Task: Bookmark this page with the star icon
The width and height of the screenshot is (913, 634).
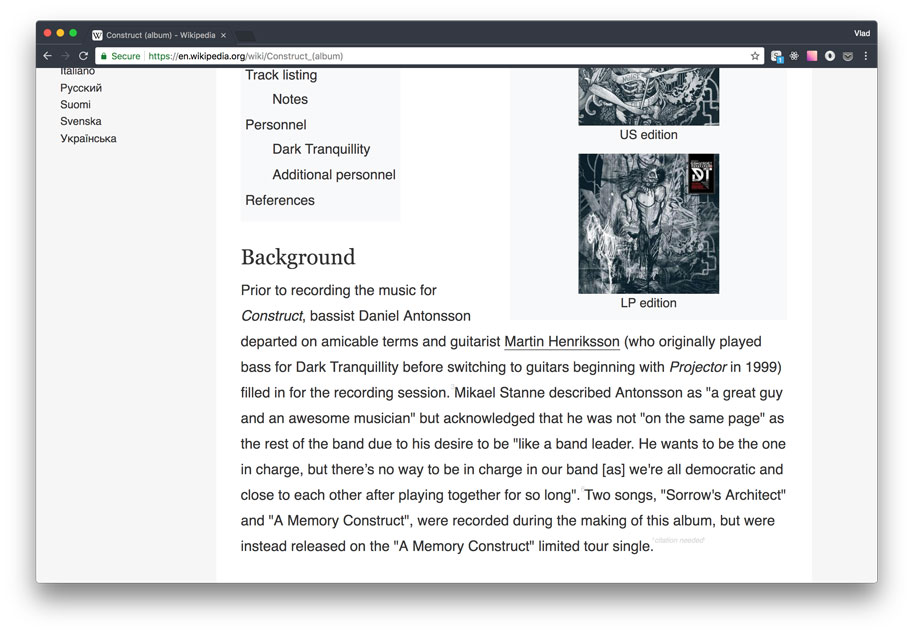Action: (x=755, y=56)
